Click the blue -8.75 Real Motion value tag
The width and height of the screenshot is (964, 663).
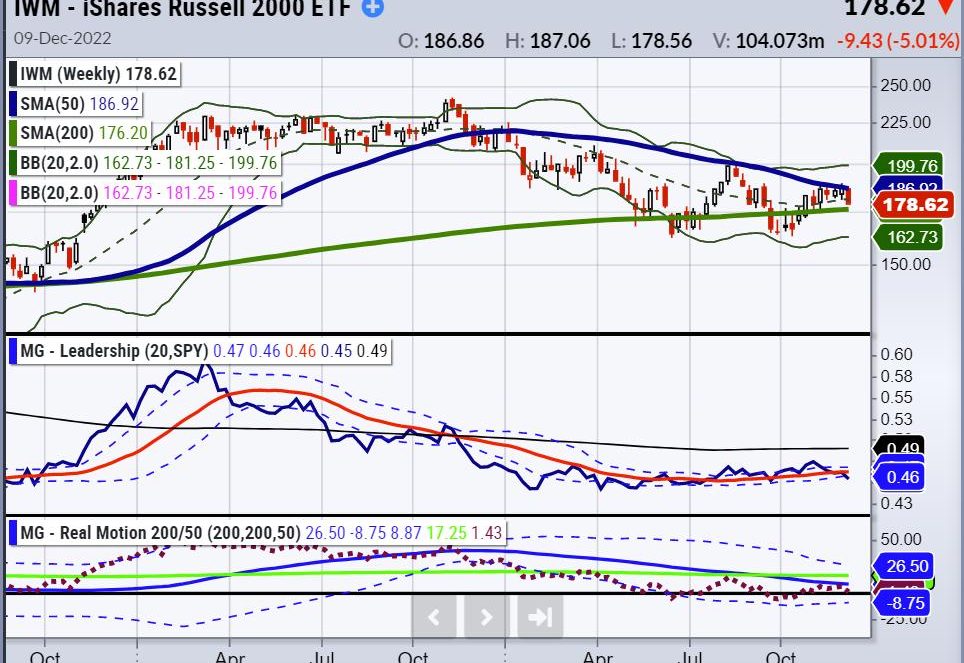coord(901,603)
